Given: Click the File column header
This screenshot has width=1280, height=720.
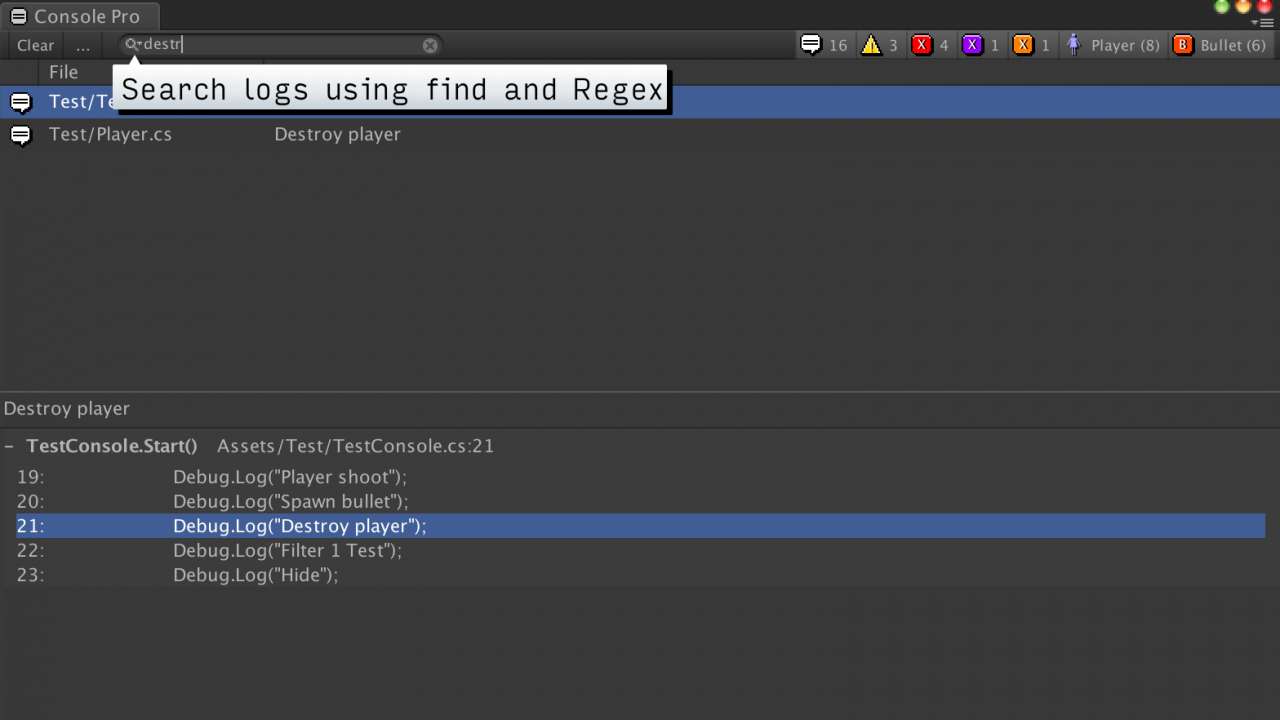Looking at the screenshot, I should click(64, 72).
